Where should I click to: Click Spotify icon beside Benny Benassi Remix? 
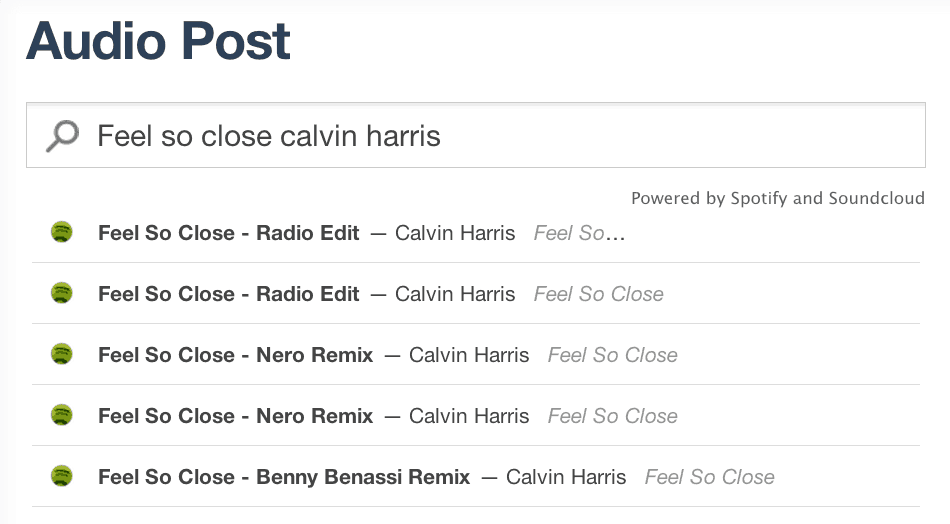point(61,477)
